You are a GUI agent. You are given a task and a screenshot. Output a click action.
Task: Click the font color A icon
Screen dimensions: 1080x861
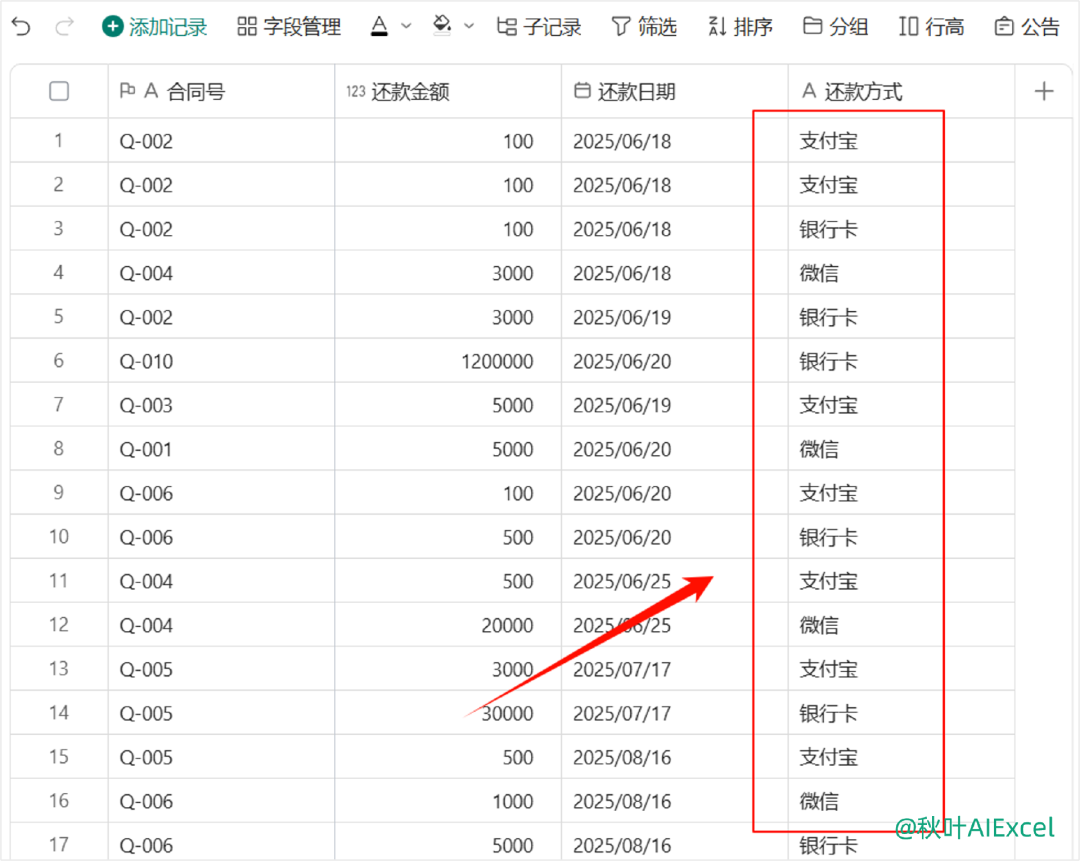380,27
